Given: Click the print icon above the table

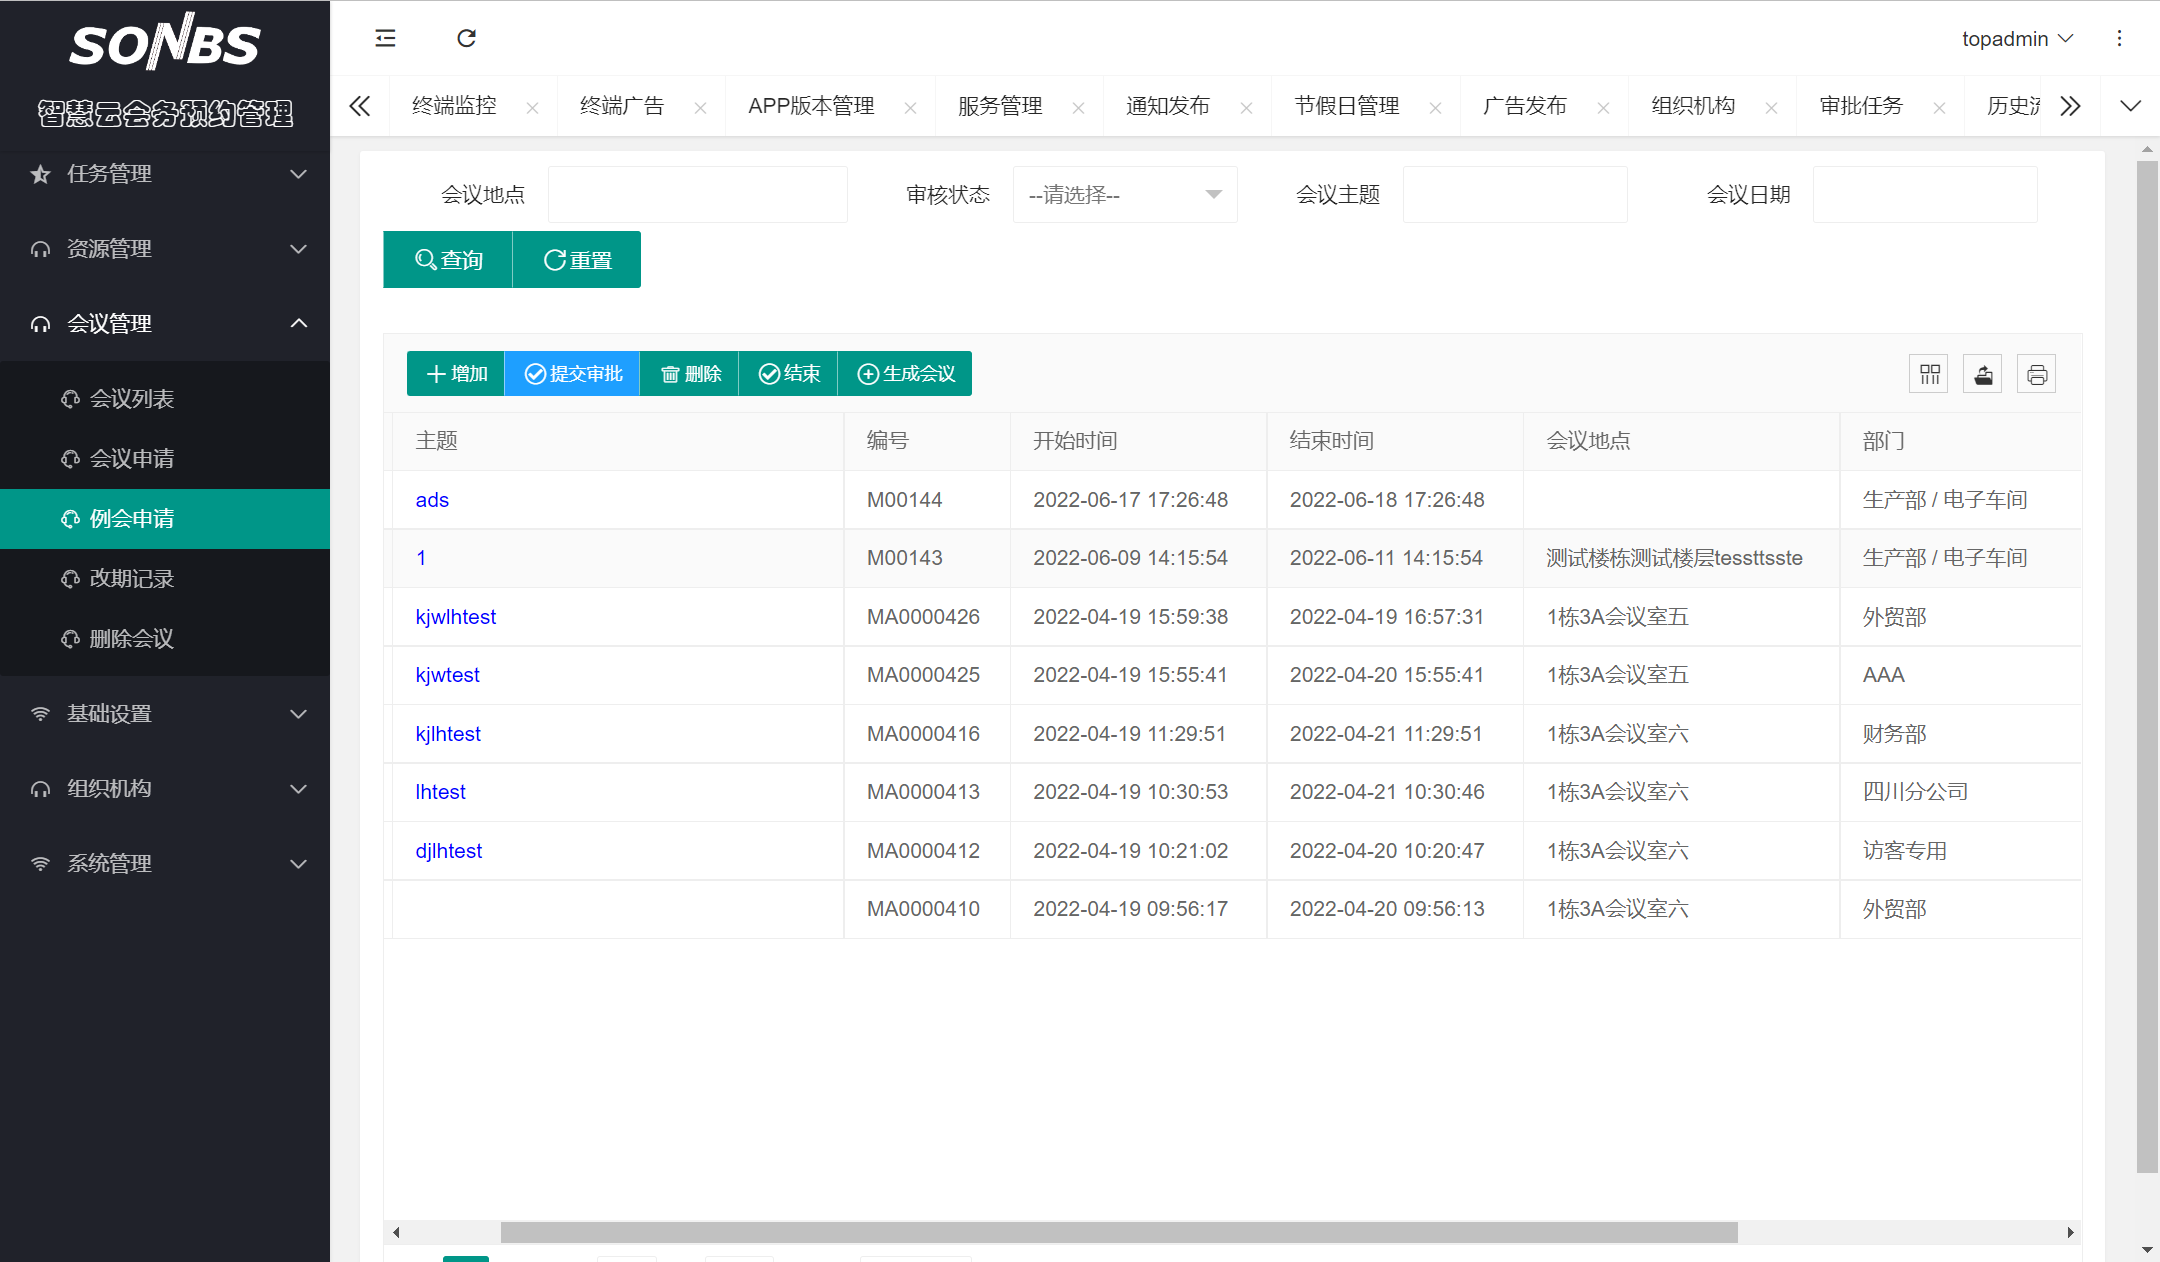Looking at the screenshot, I should point(2037,373).
